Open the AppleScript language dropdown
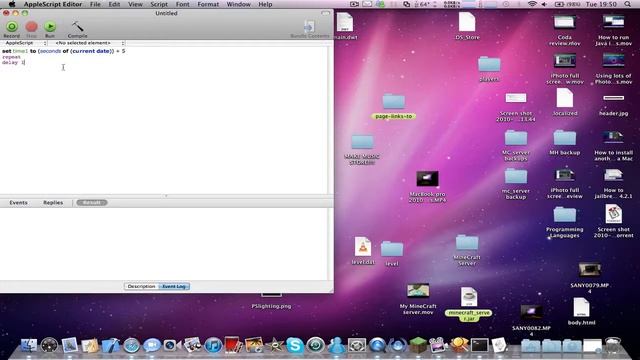 (x=24, y=43)
